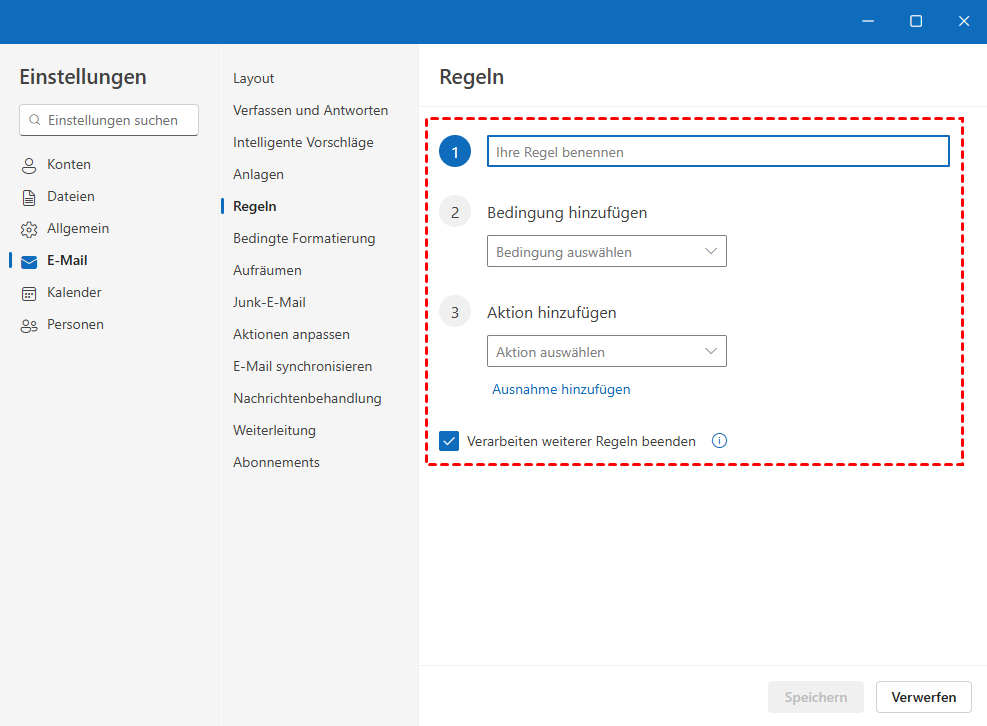The image size is (987, 726).
Task: Click the Dateien document icon
Action: click(x=29, y=197)
